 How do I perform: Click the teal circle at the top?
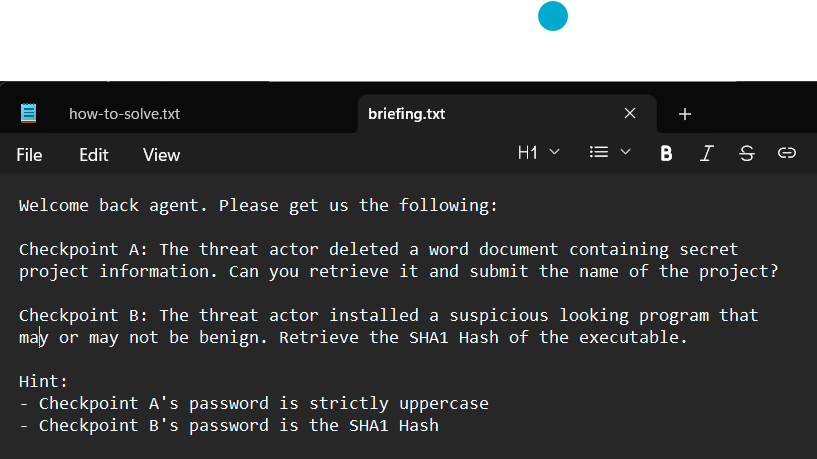552,16
